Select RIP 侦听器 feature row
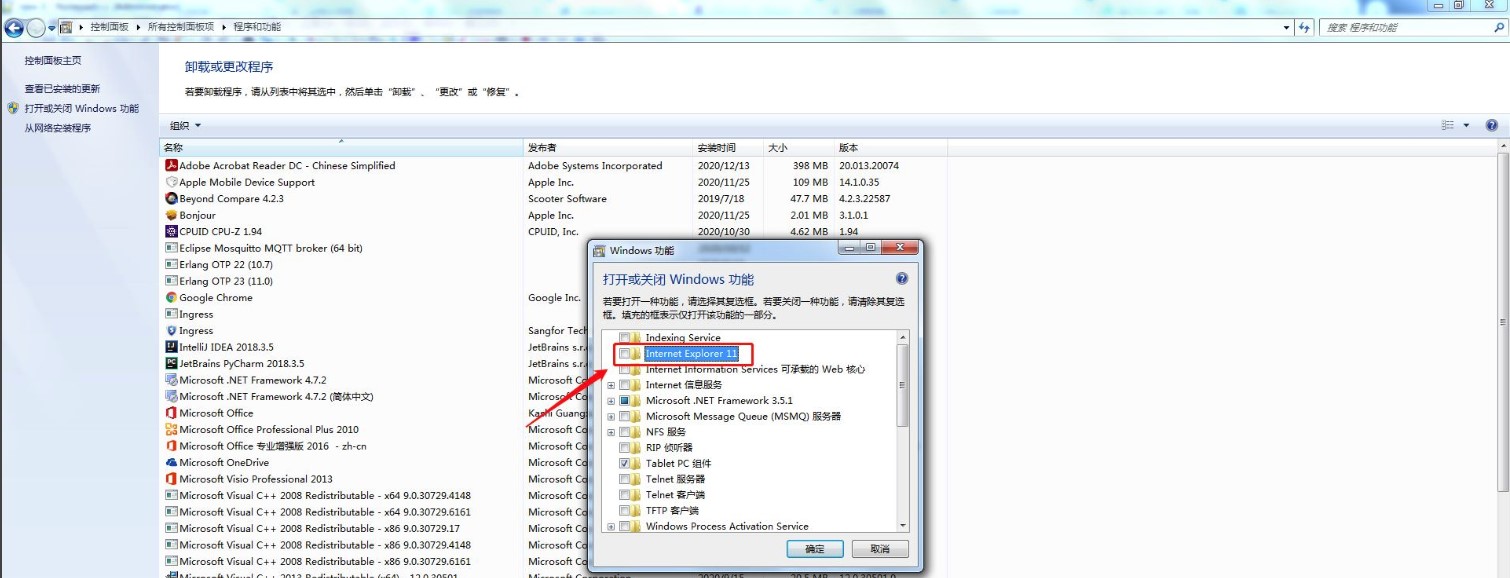 [x=669, y=448]
